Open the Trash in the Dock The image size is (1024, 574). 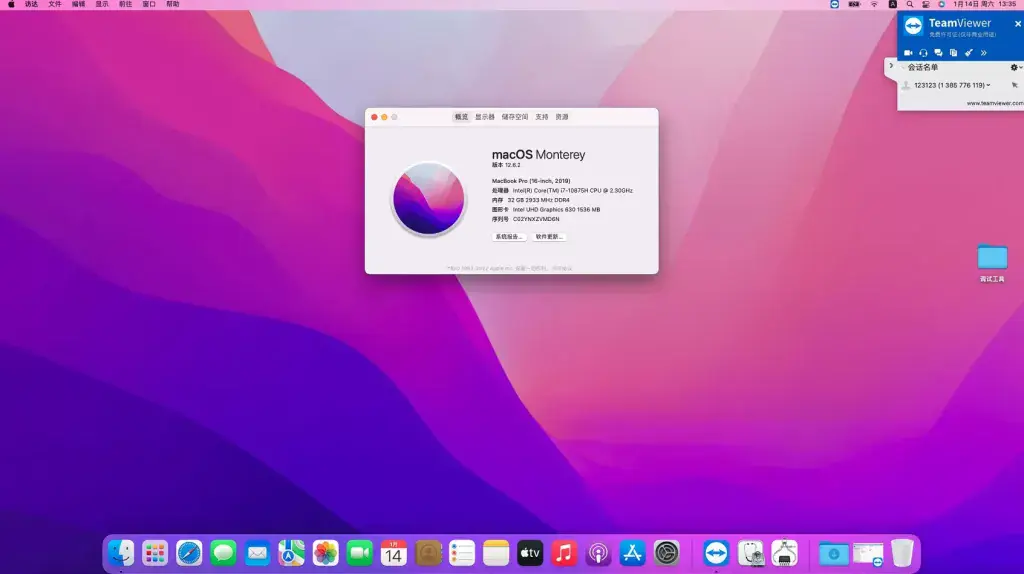[x=902, y=553]
